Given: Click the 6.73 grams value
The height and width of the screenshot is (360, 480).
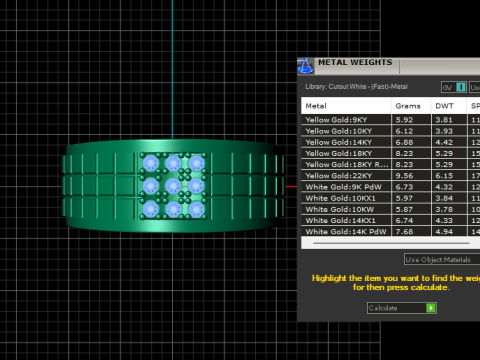Looking at the screenshot, I should click(x=404, y=187).
